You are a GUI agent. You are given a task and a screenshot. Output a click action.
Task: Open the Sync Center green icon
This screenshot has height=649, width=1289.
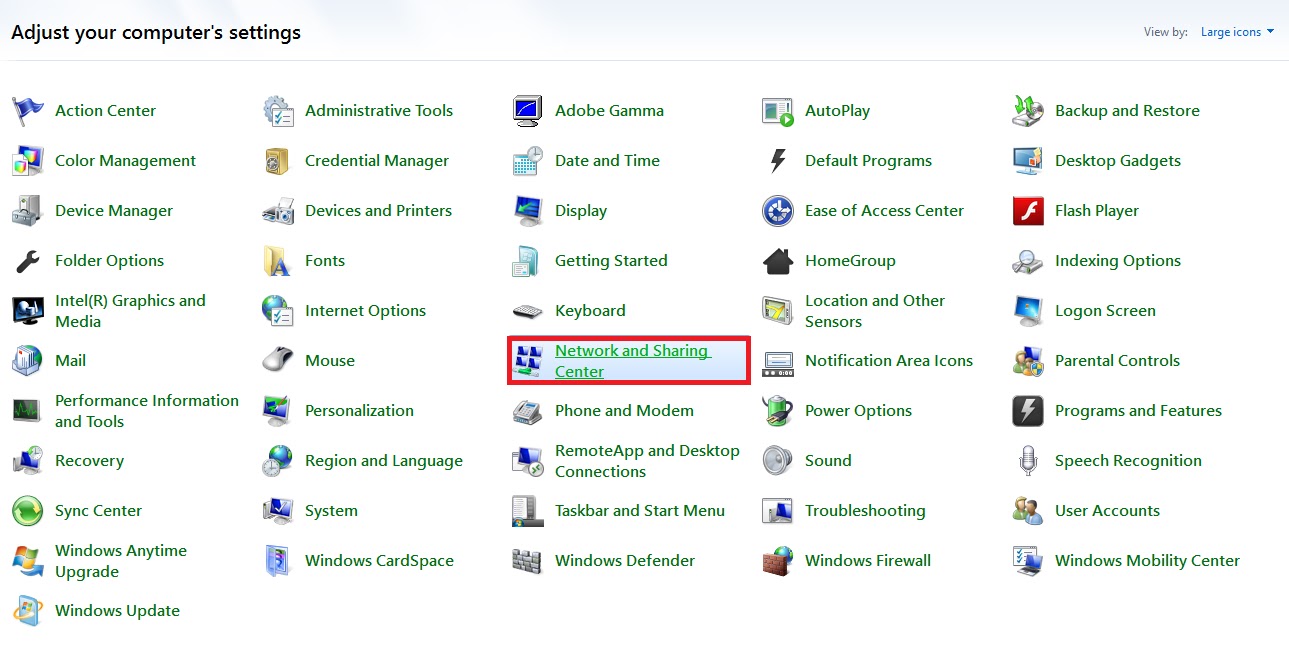(28, 511)
